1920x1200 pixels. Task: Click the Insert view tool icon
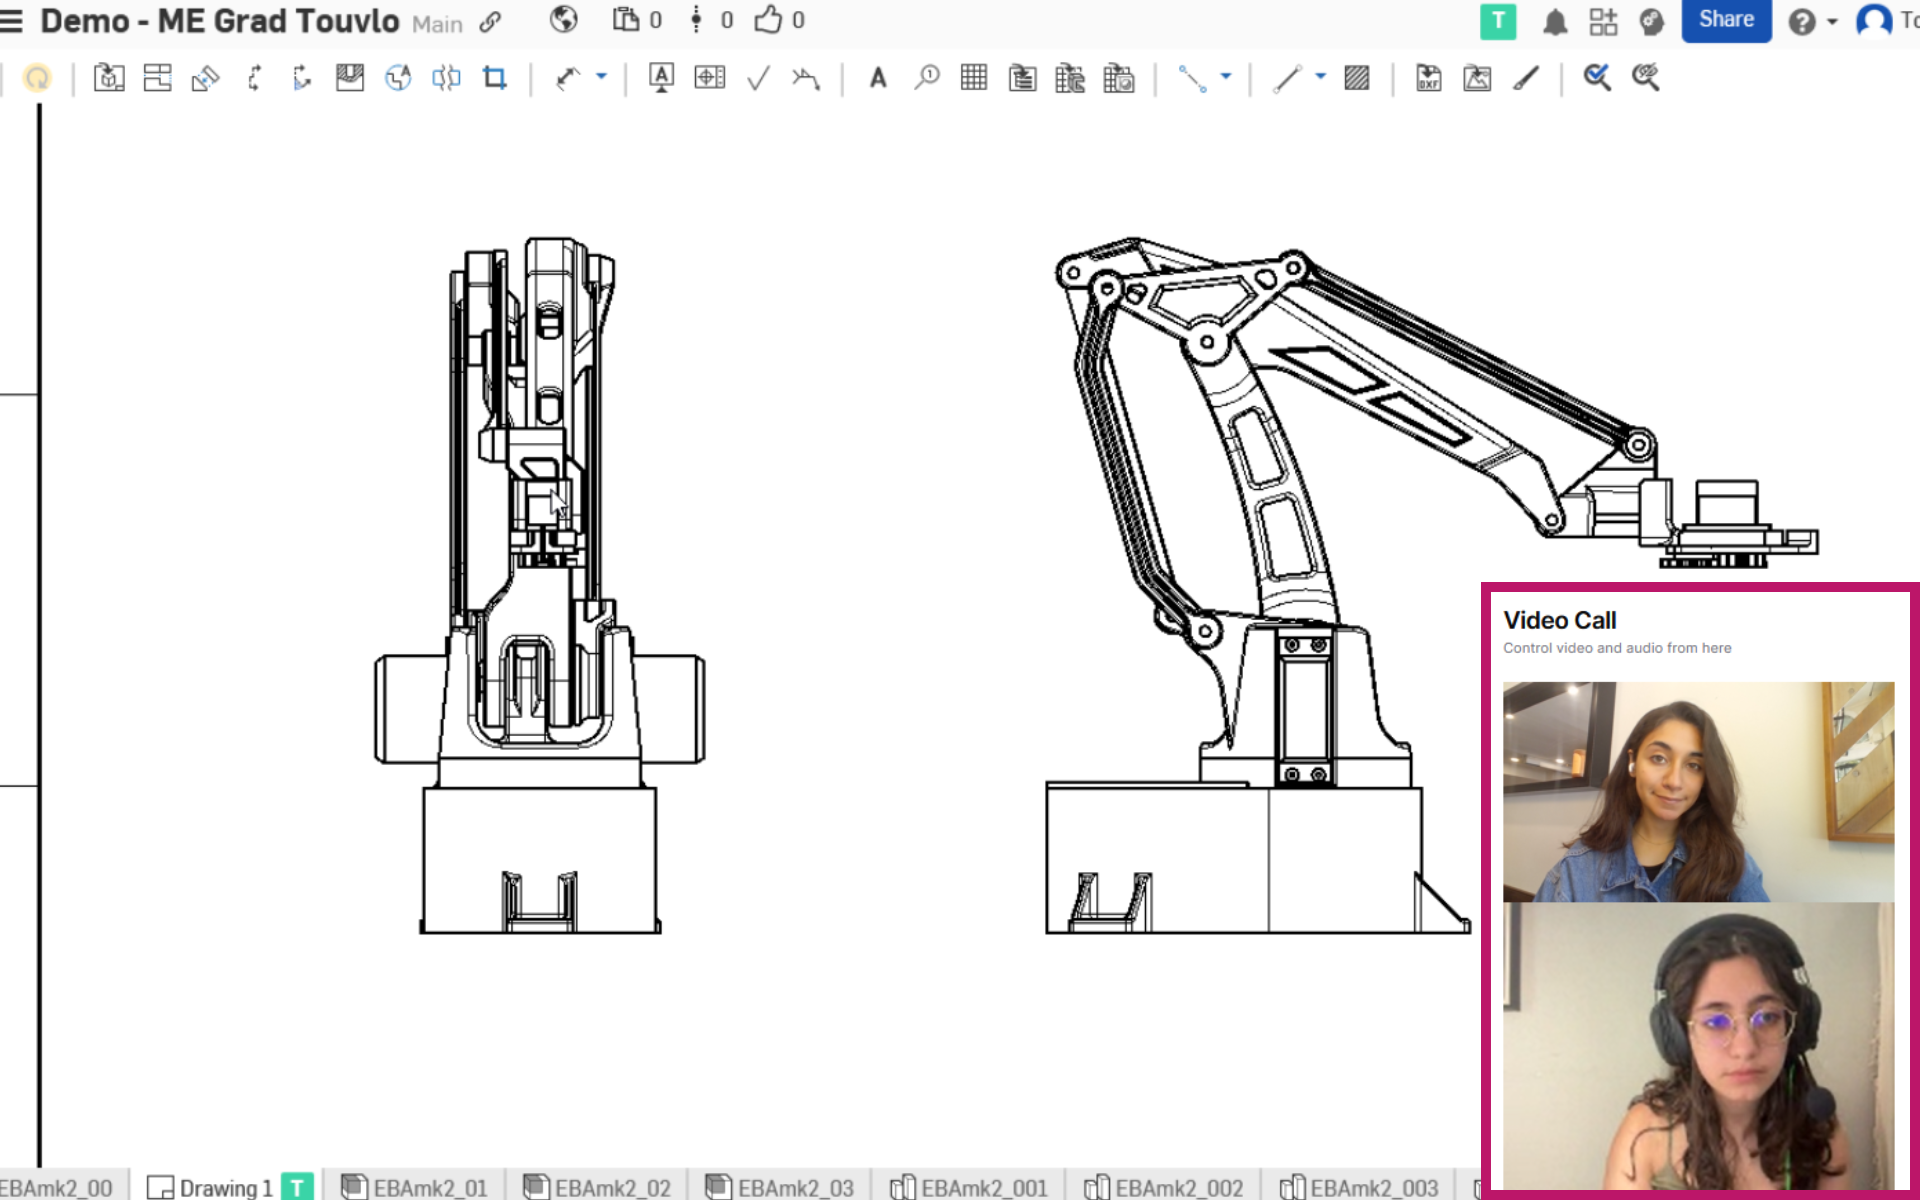click(x=109, y=78)
